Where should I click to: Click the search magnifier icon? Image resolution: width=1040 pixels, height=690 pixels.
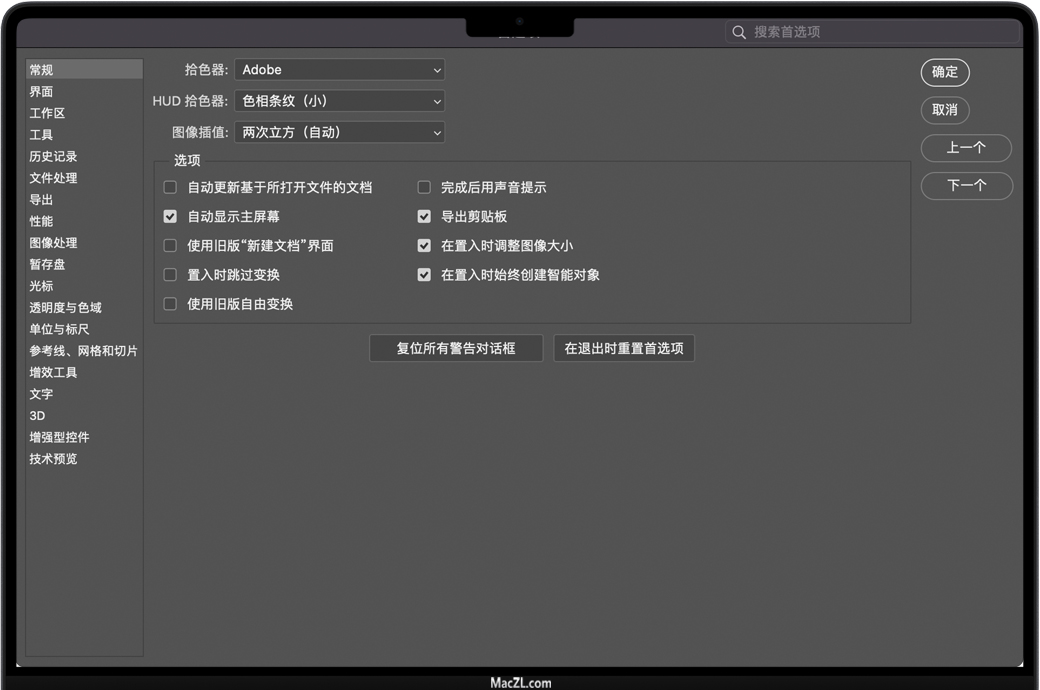tap(739, 32)
